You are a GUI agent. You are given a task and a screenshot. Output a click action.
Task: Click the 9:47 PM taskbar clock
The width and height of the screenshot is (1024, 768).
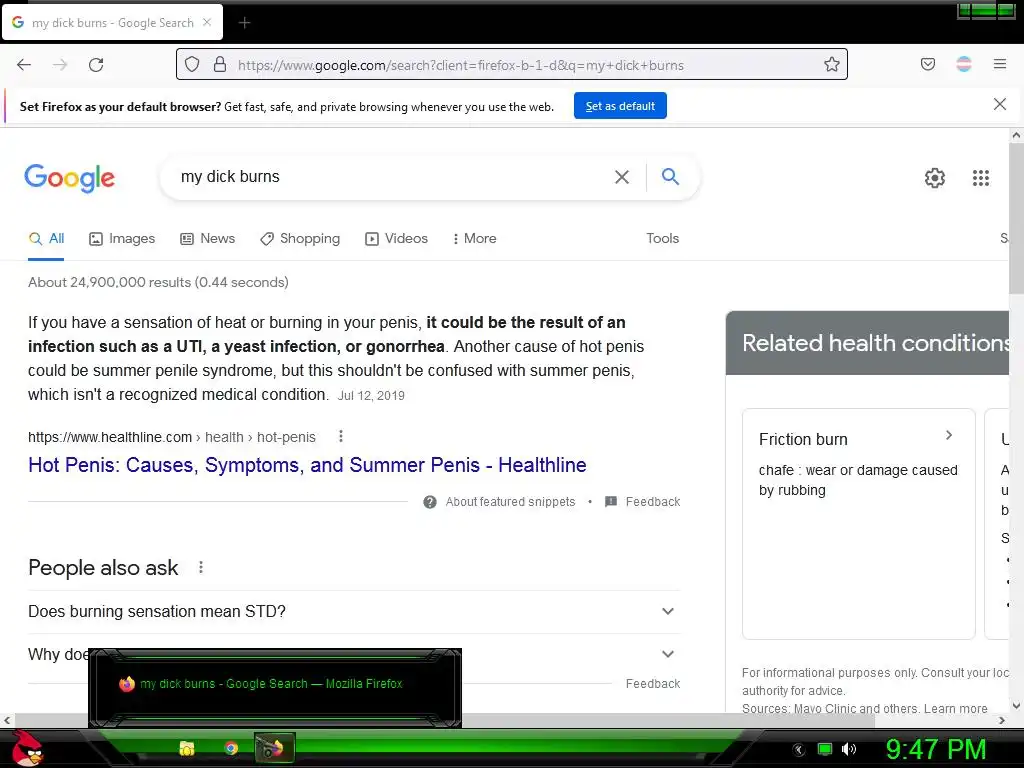point(935,749)
